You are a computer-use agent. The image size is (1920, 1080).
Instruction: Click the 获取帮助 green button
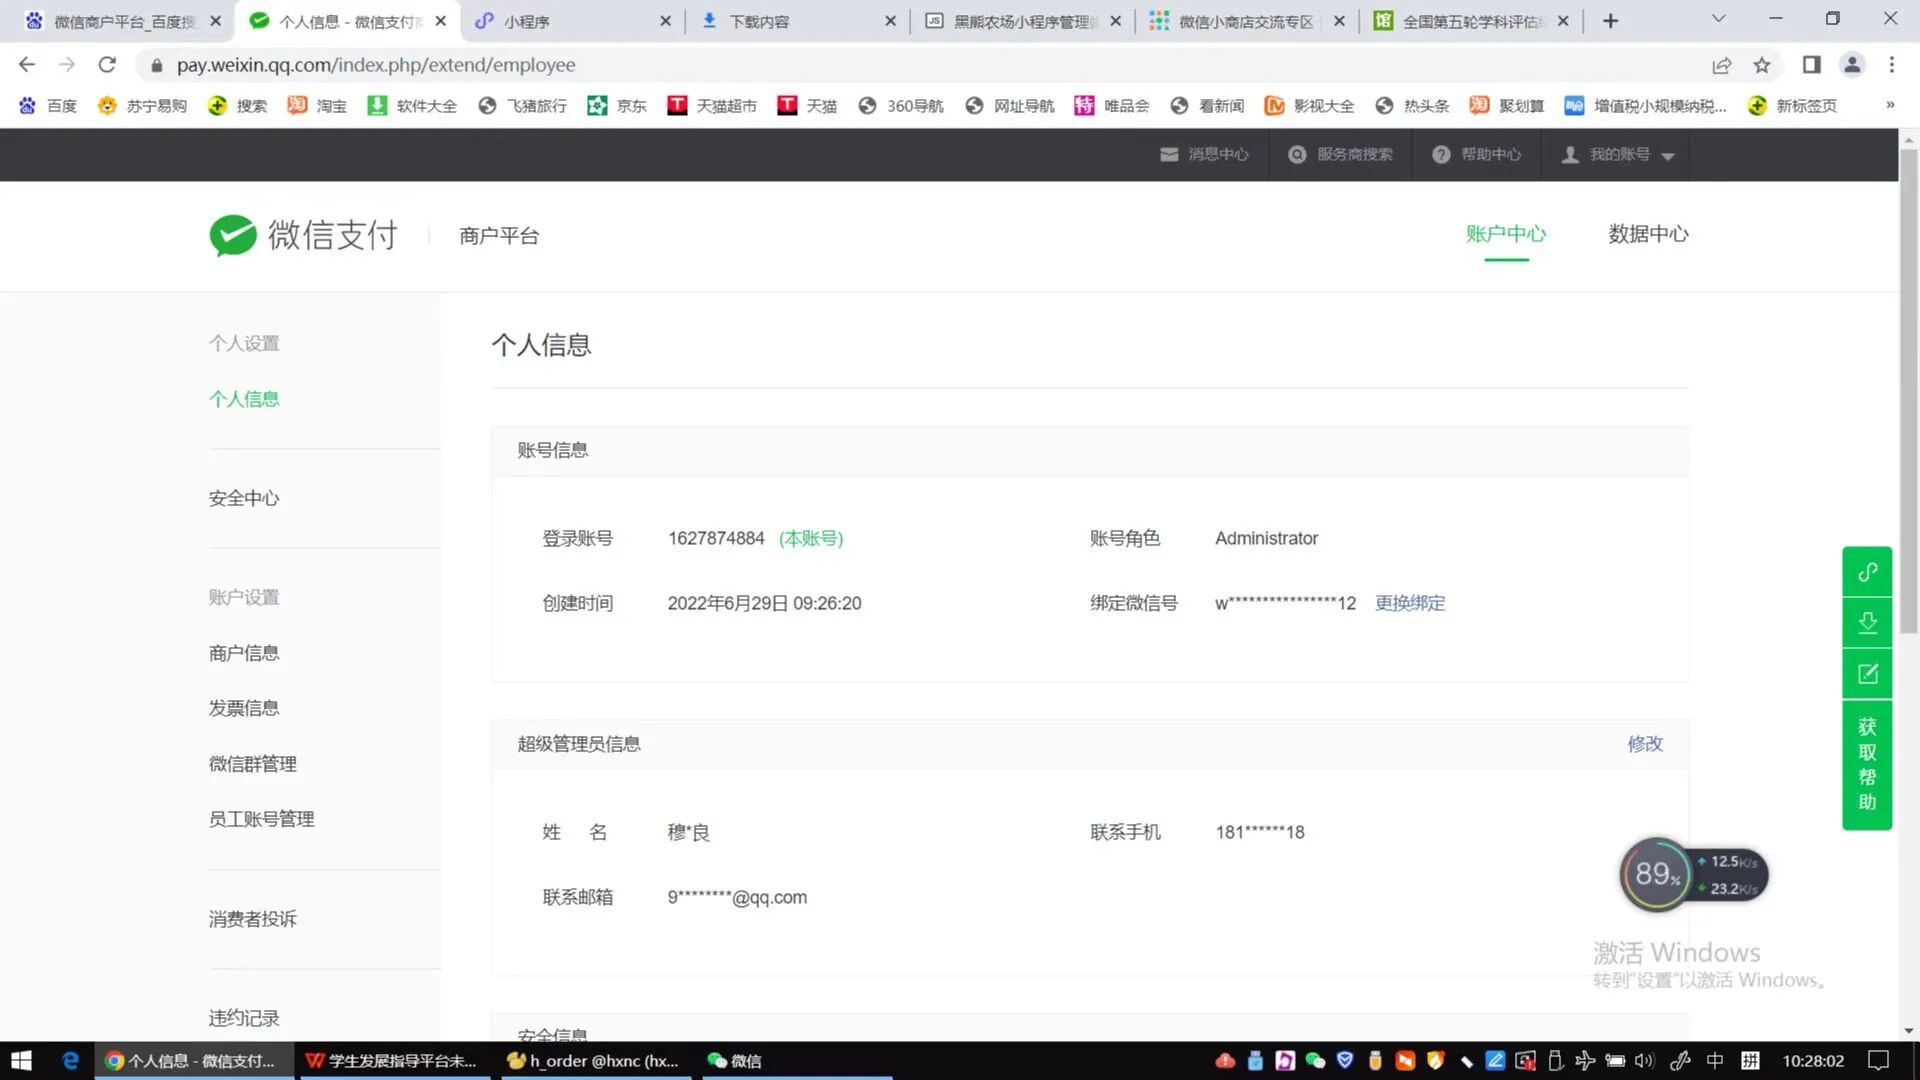1867,764
